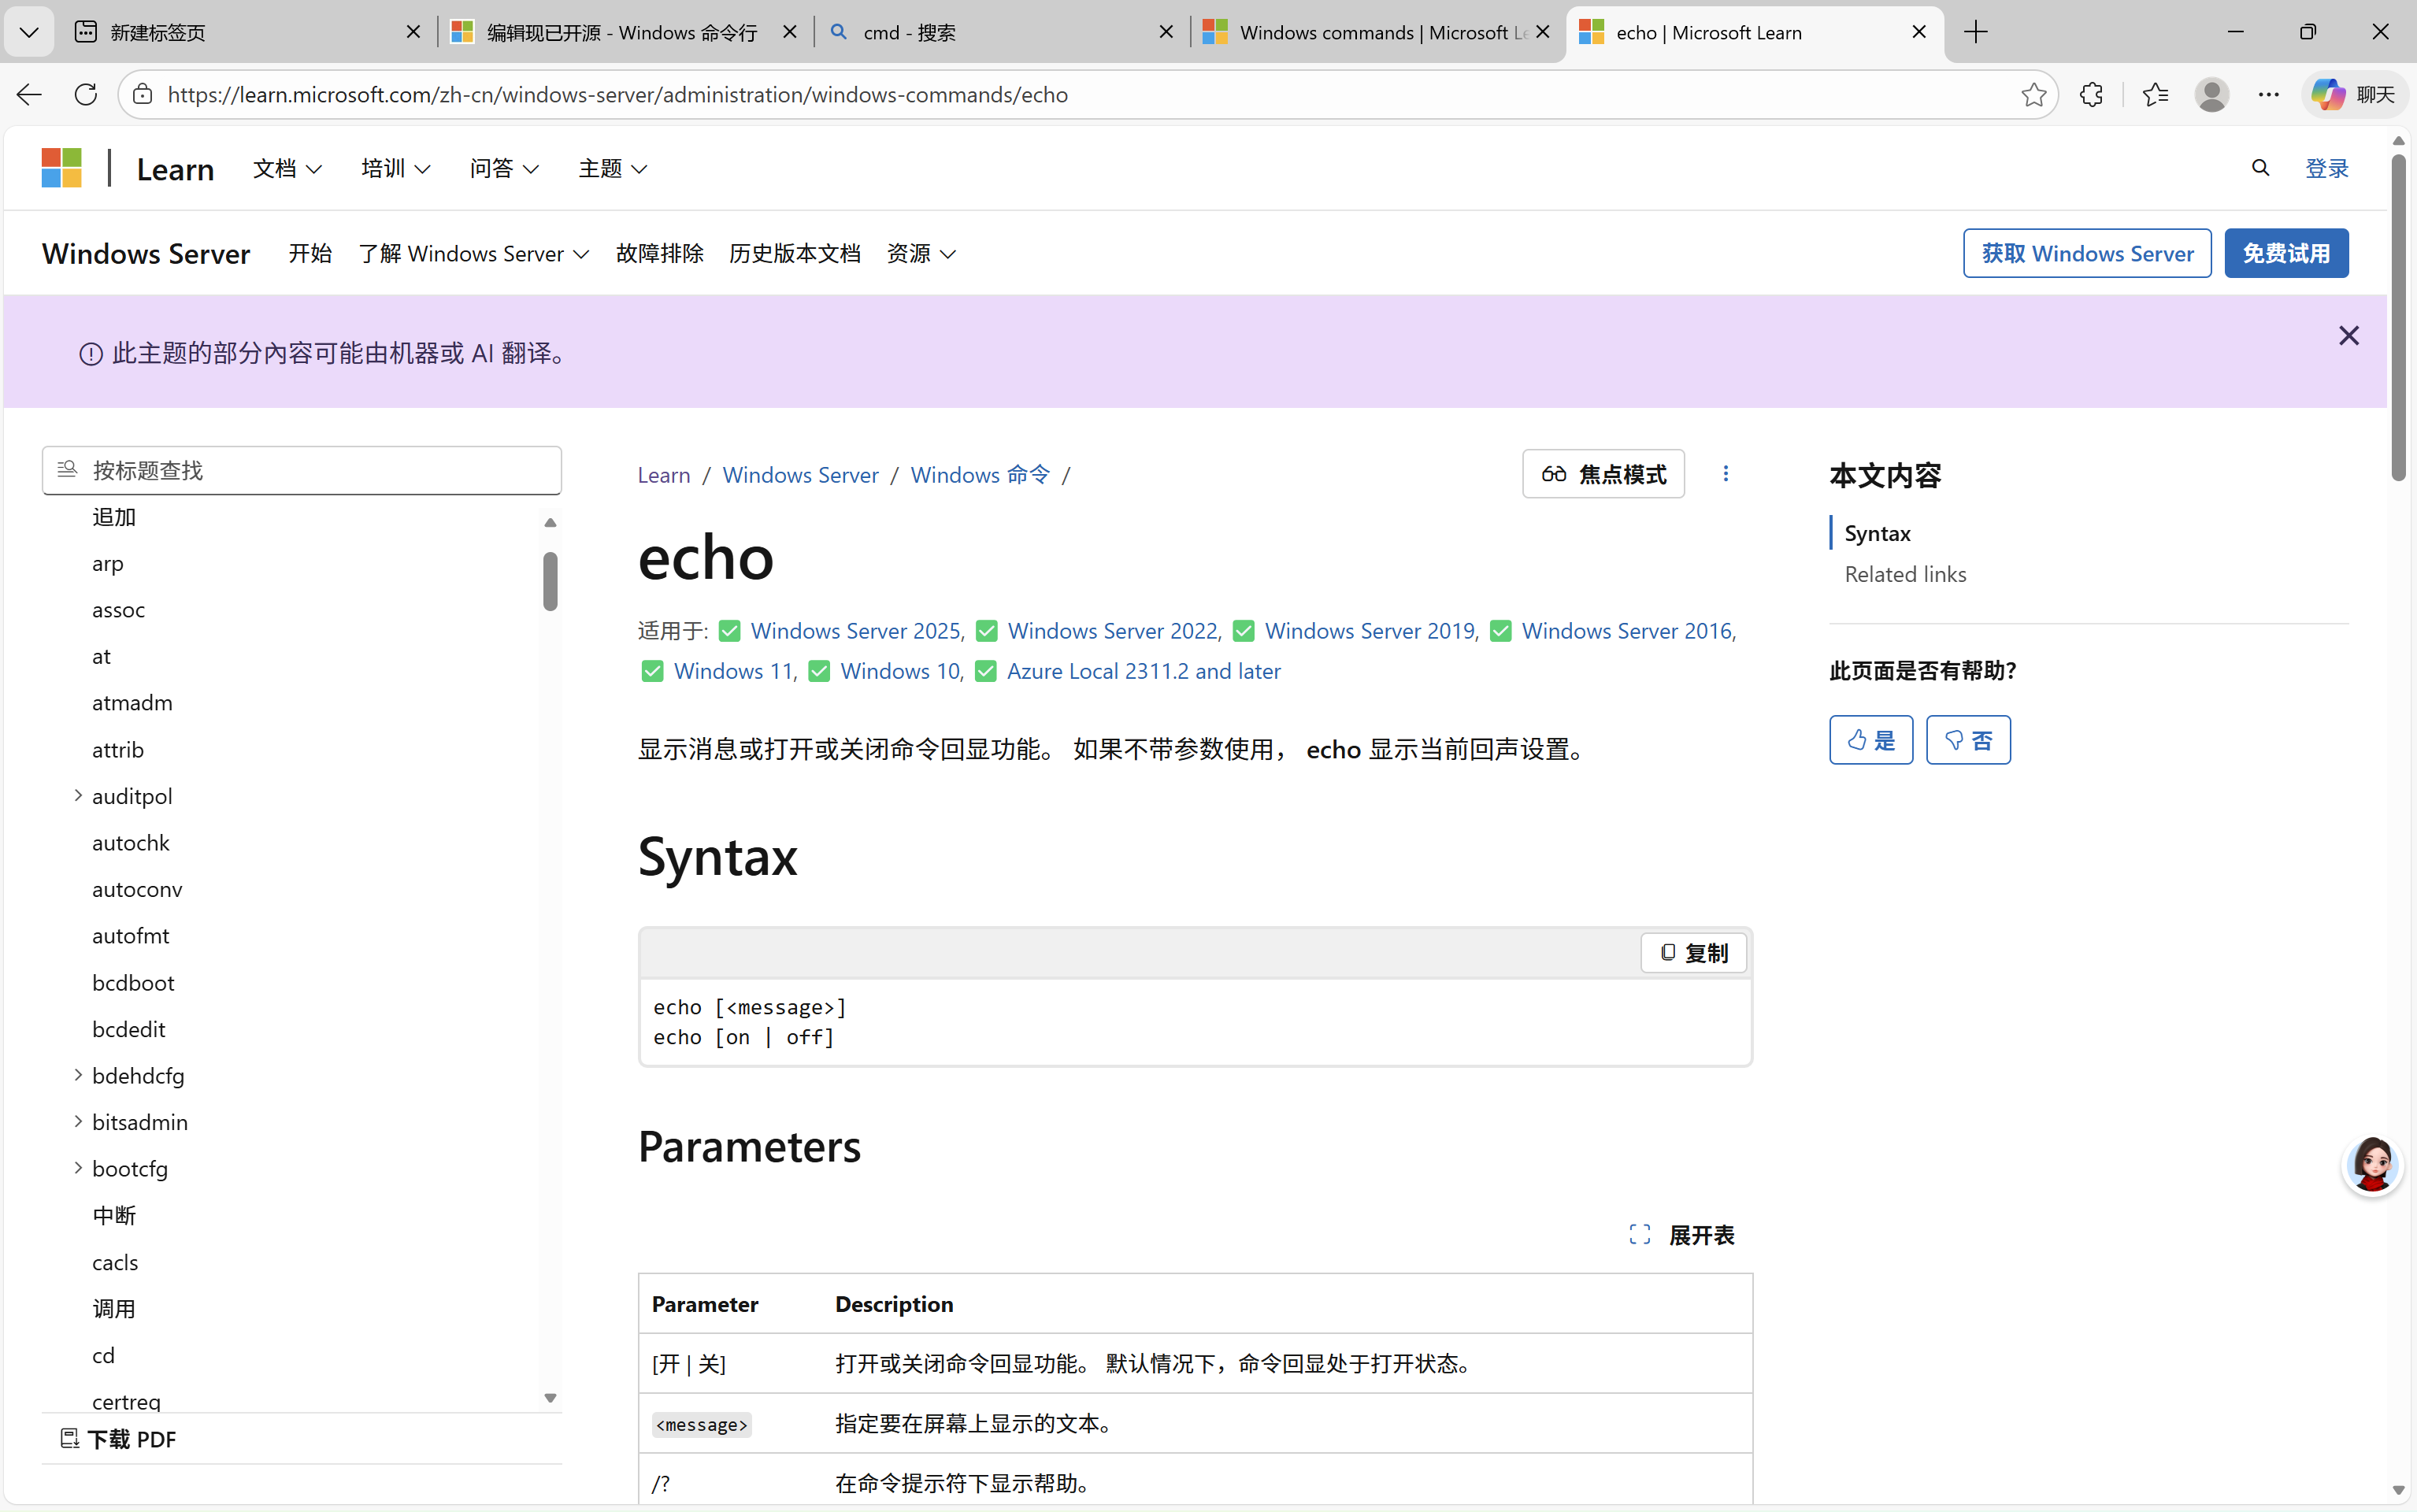Click the browser refresh icon
This screenshot has width=2417, height=1512.
[x=86, y=94]
